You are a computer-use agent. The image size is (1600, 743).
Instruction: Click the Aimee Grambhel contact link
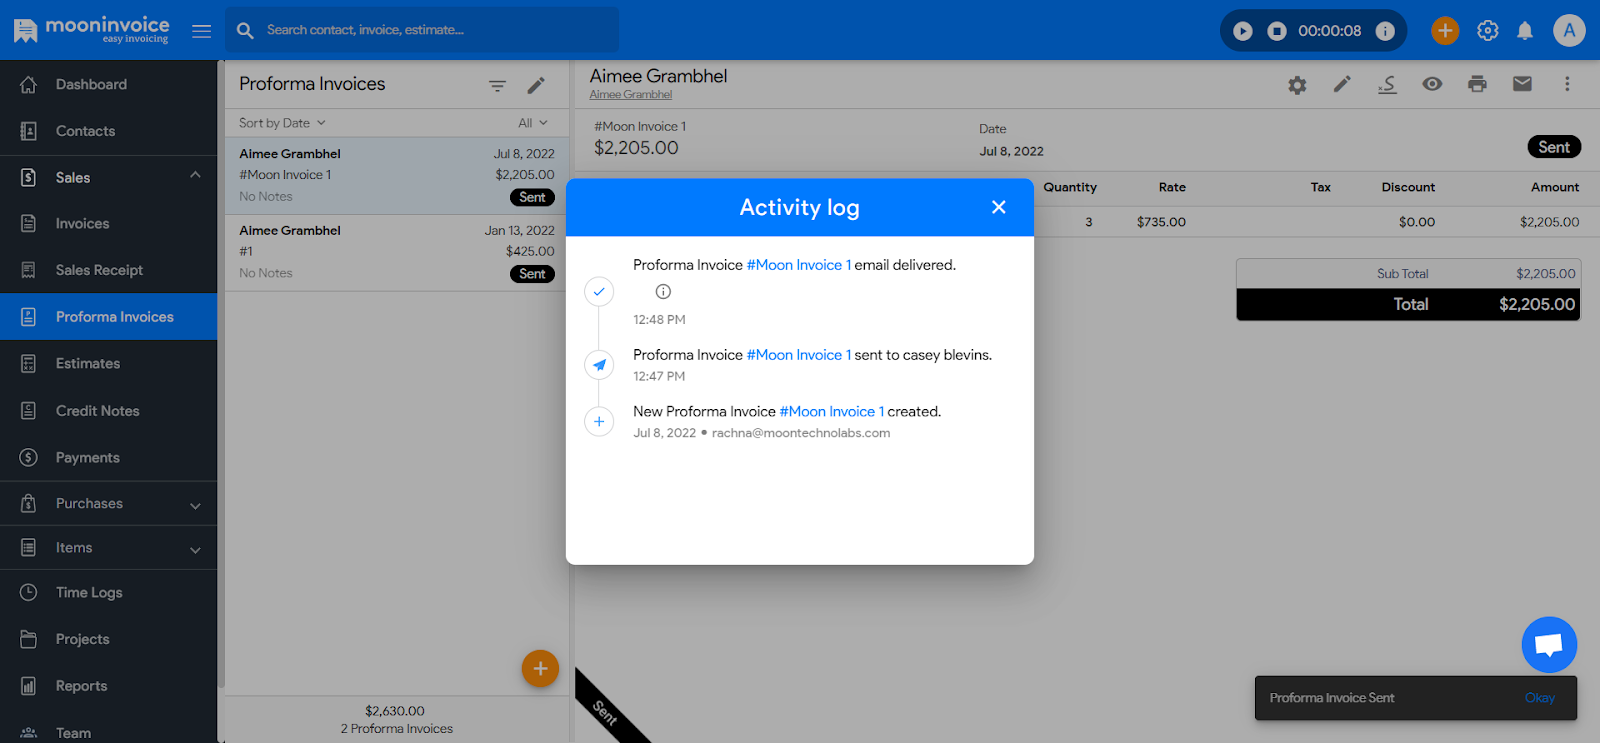(x=631, y=95)
